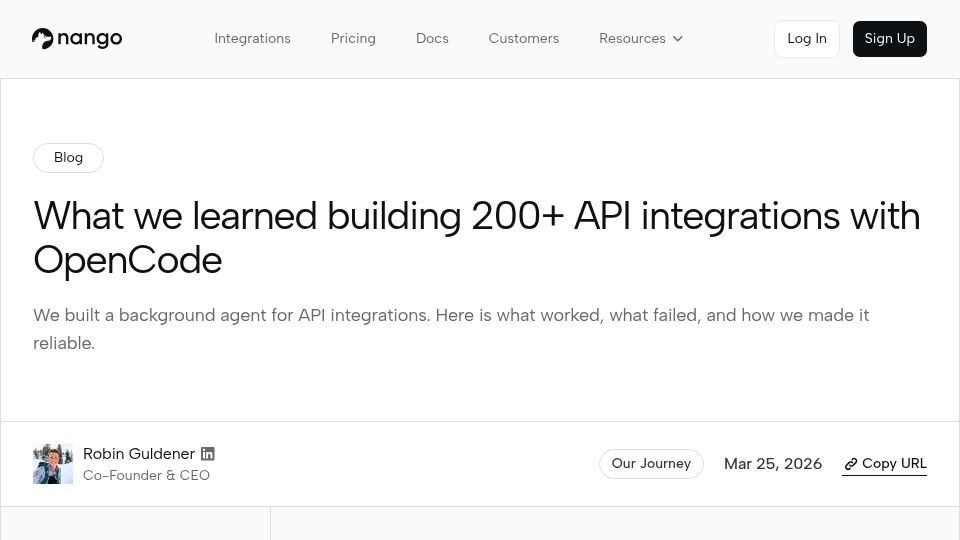Click the author name Robin Guldener
This screenshot has width=960, height=540.
tap(139, 454)
